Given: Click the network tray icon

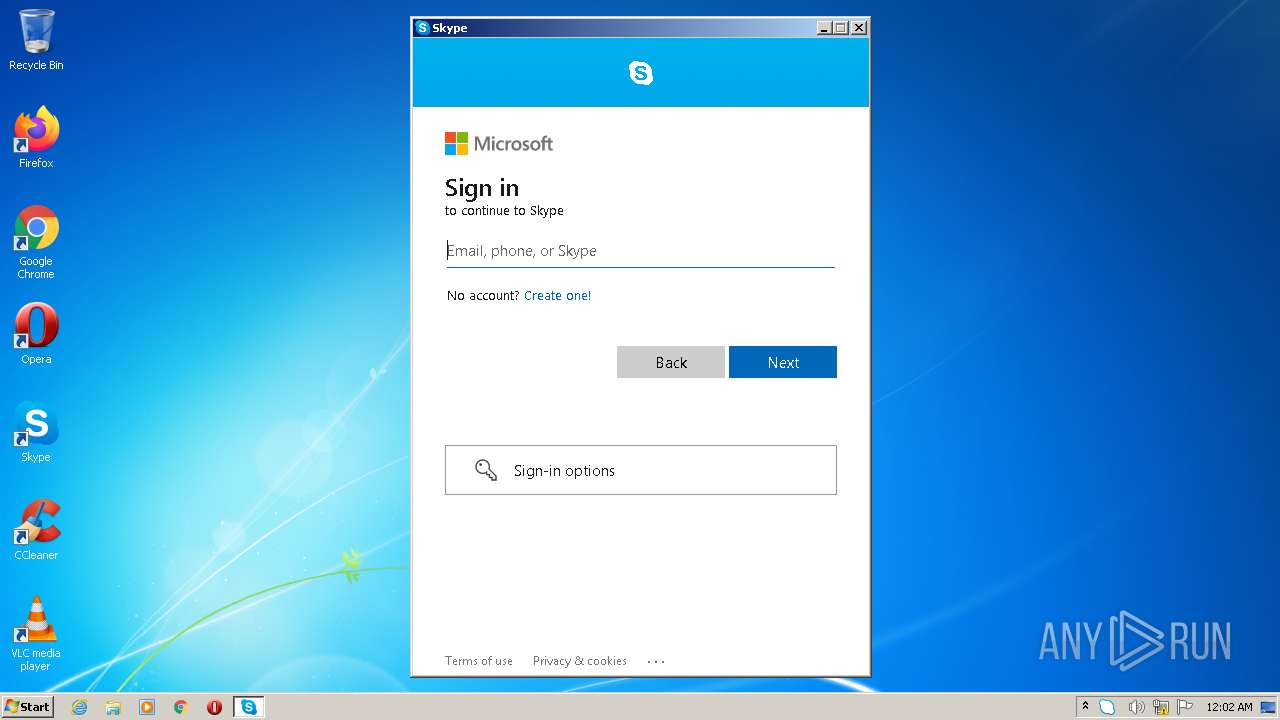Looking at the screenshot, I should [1161, 707].
